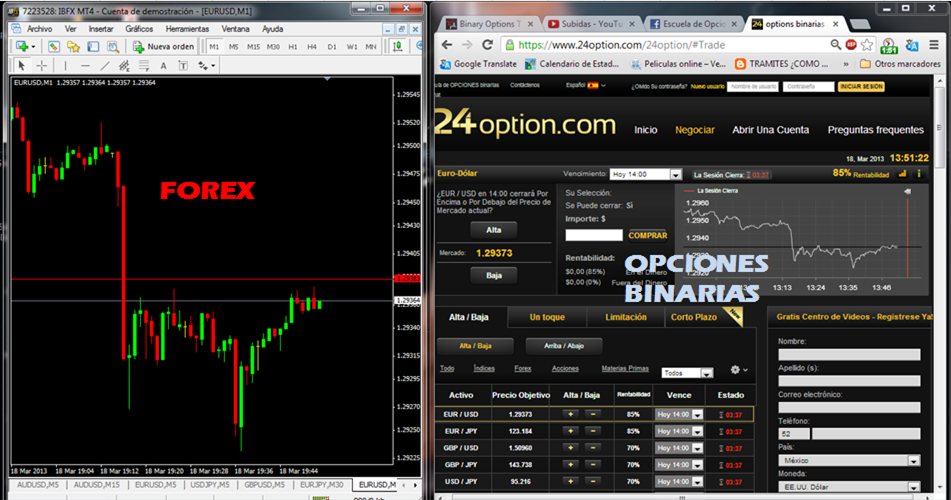
Task: Open EUR / USD row Vence dropdown
Action: pos(679,414)
